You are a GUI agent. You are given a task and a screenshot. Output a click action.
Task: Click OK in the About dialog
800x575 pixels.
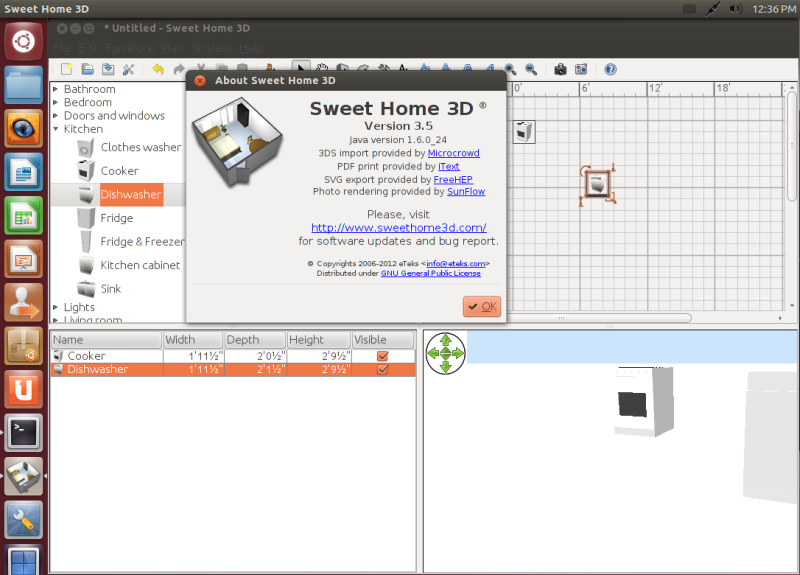482,307
